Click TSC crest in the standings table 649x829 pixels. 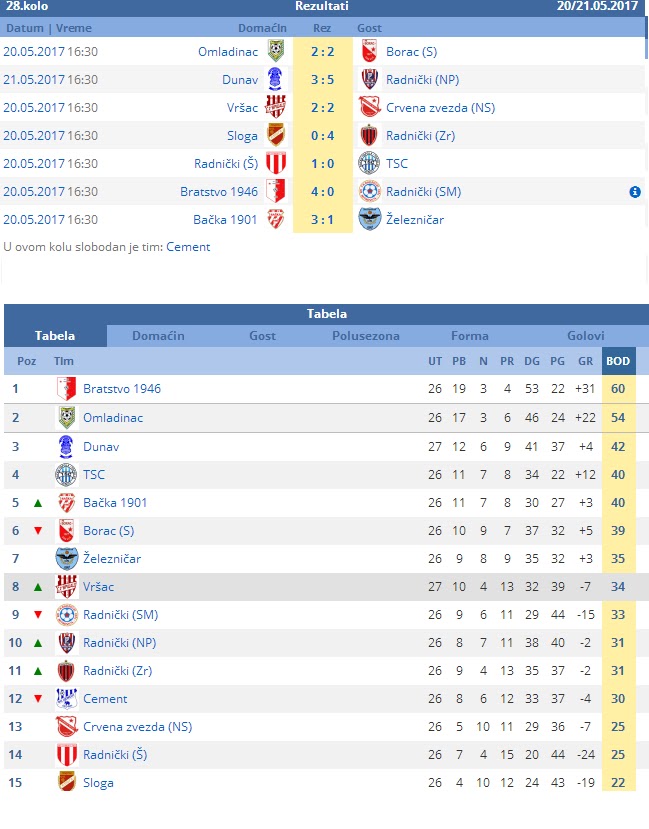click(x=66, y=474)
